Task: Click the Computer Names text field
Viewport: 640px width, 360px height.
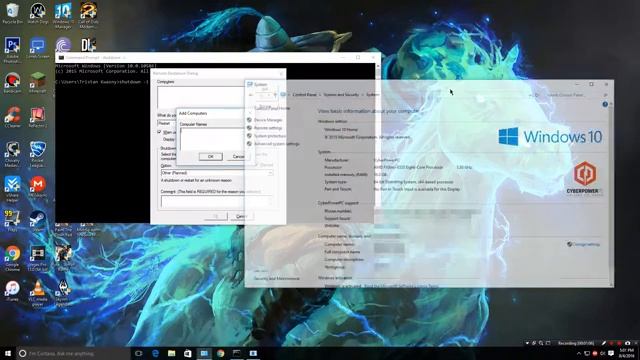Action: tap(213, 139)
